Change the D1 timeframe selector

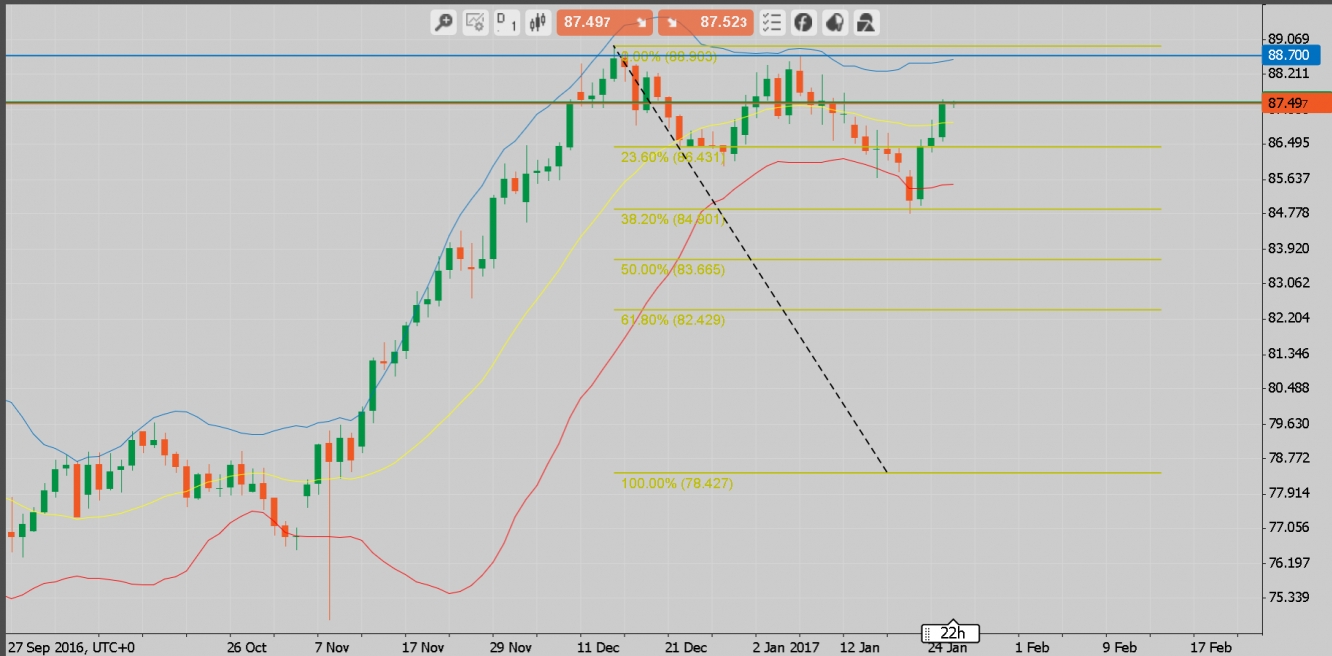pyautogui.click(x=508, y=22)
